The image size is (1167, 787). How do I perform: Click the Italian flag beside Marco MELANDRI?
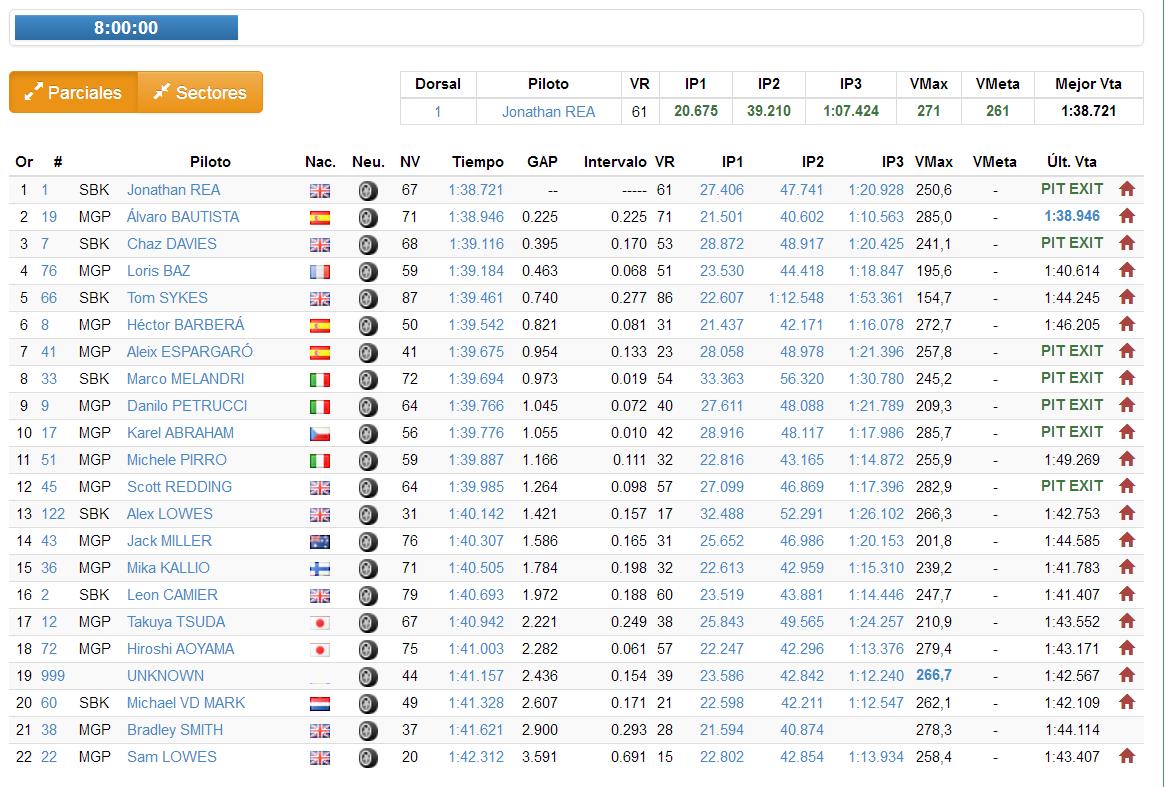click(319, 379)
